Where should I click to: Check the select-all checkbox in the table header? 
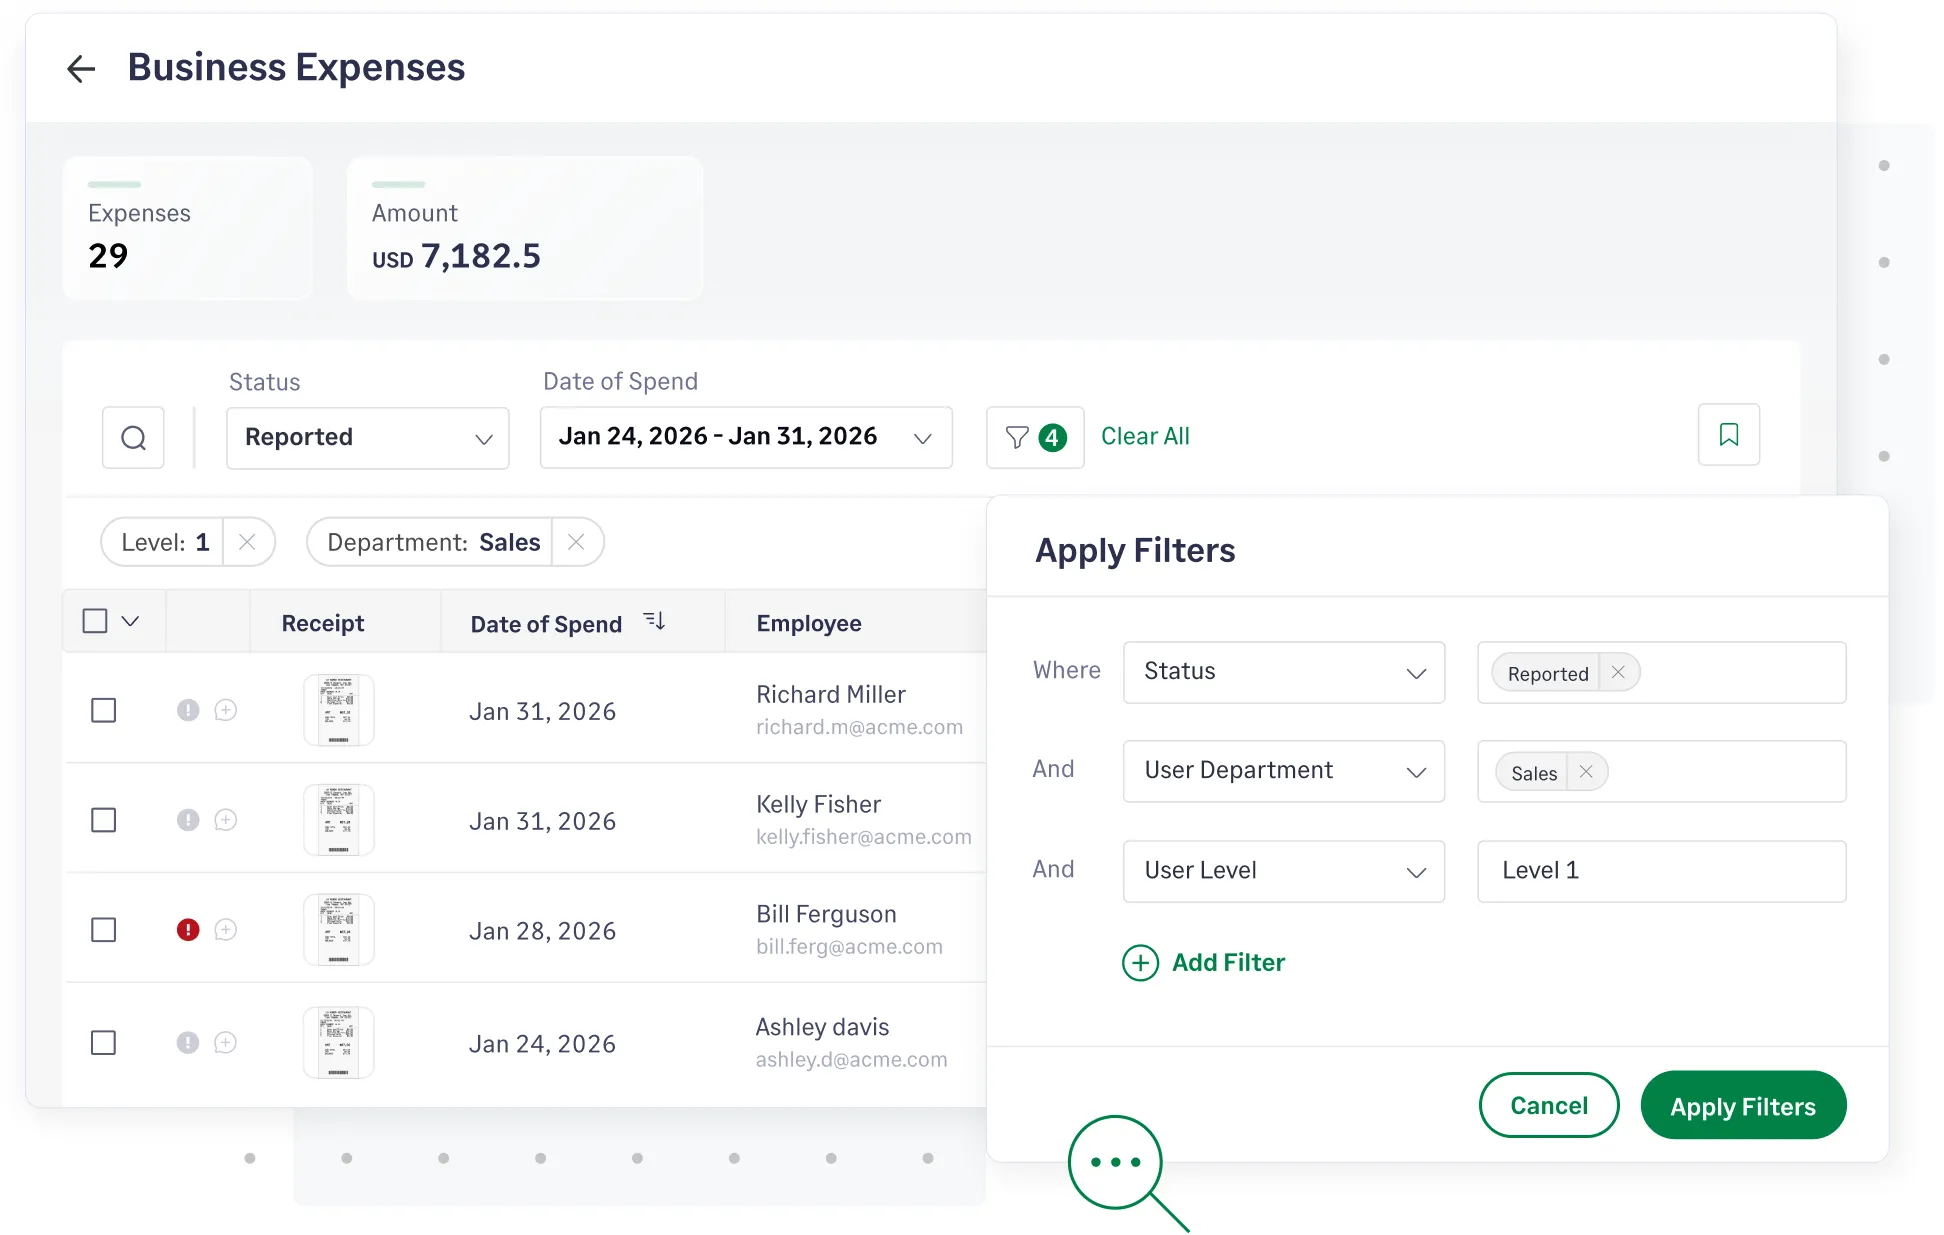[x=95, y=620]
